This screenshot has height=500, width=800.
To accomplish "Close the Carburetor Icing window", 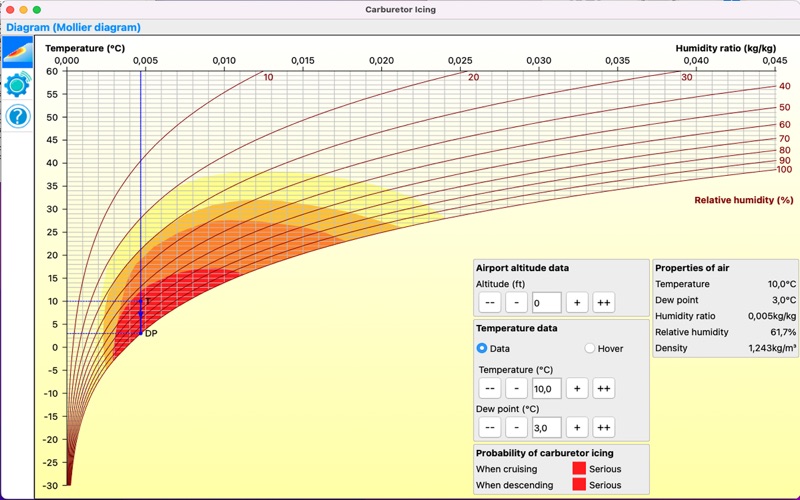I will coord(10,10).
